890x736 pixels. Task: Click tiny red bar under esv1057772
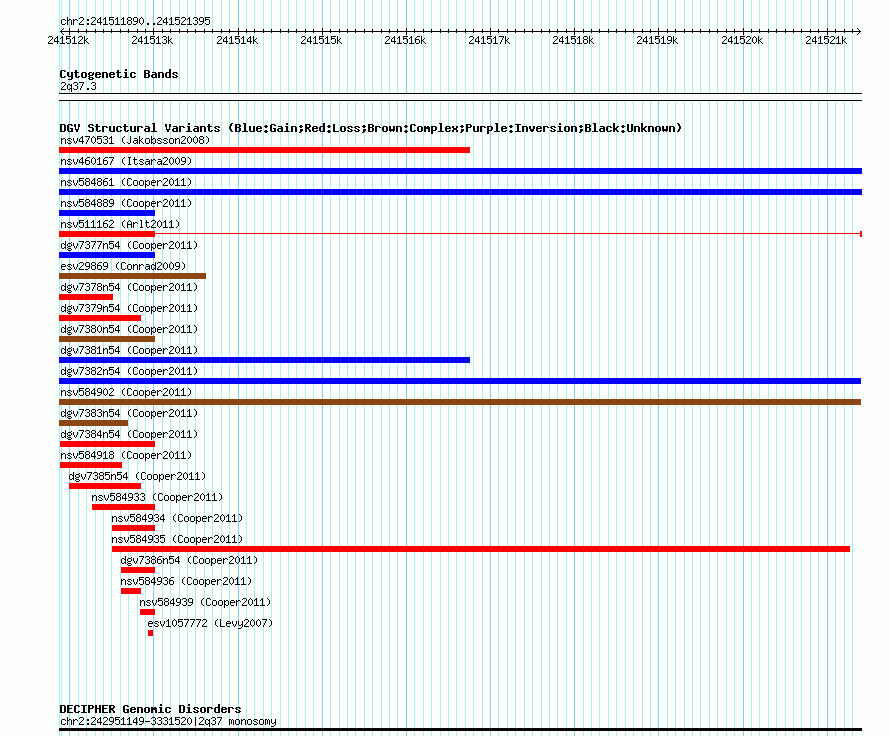(150, 633)
